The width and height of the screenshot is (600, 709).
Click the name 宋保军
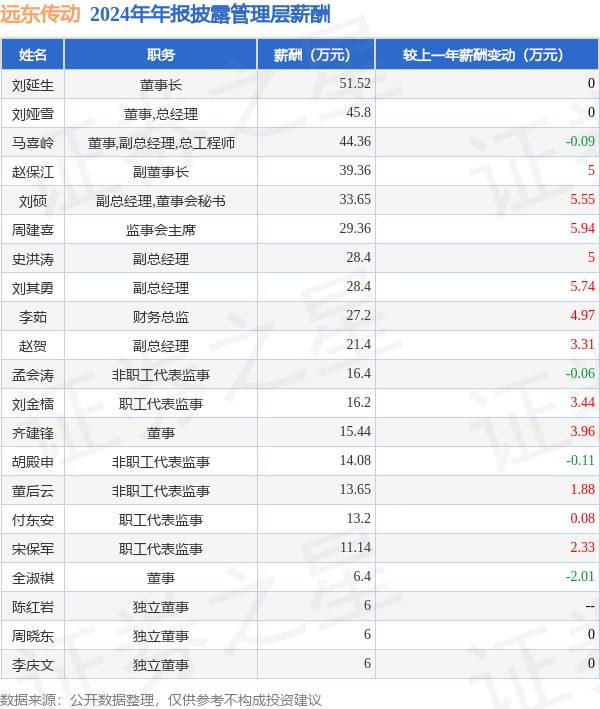[x=33, y=548]
